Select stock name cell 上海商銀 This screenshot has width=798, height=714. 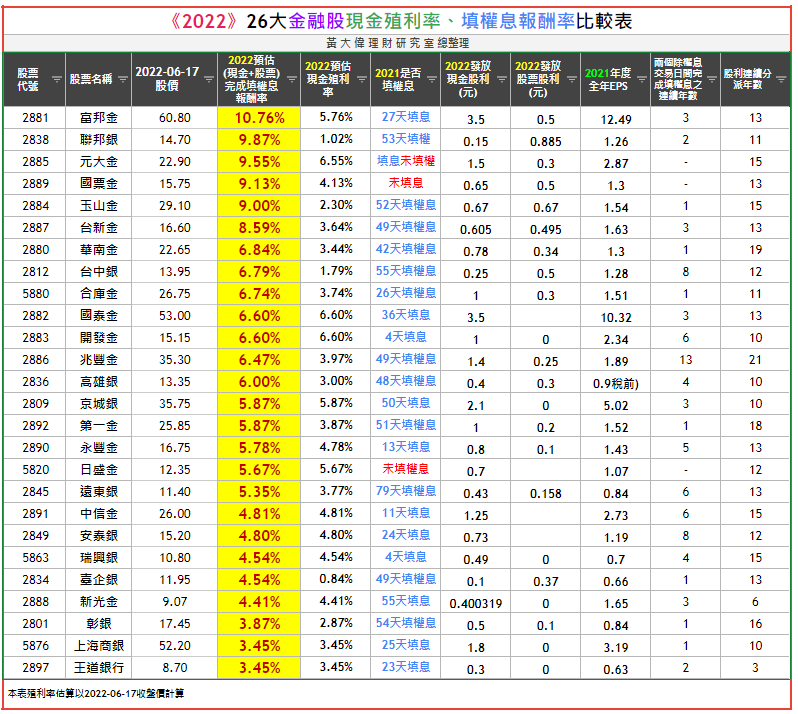coord(99,645)
